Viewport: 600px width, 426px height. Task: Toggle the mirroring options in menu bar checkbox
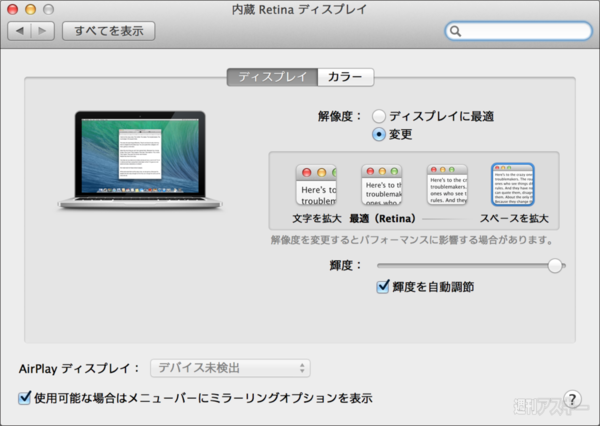click(x=24, y=398)
